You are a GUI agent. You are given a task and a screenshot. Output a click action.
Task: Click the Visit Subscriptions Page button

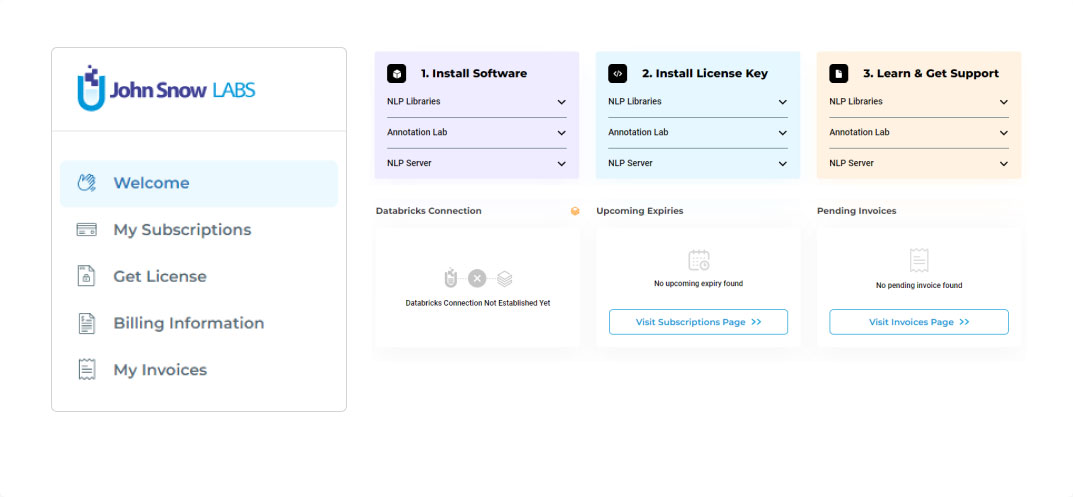pos(698,322)
